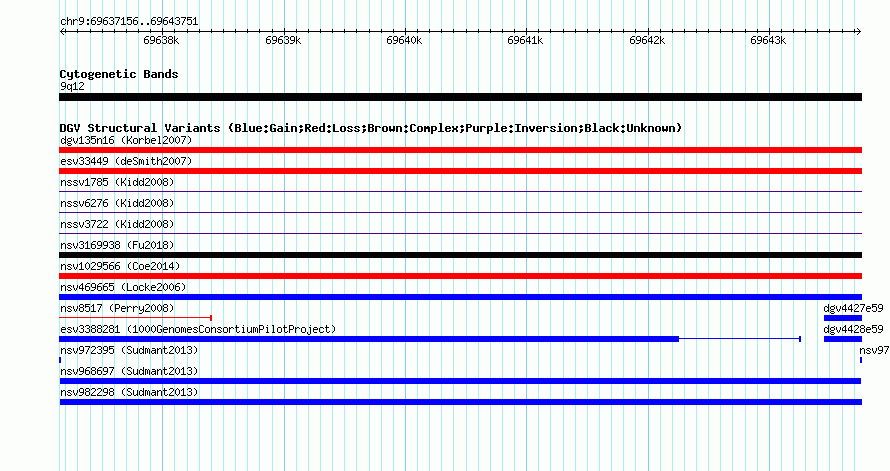Select the thick blue esv3388281 gain bar
890x471 pixels.
point(369,339)
